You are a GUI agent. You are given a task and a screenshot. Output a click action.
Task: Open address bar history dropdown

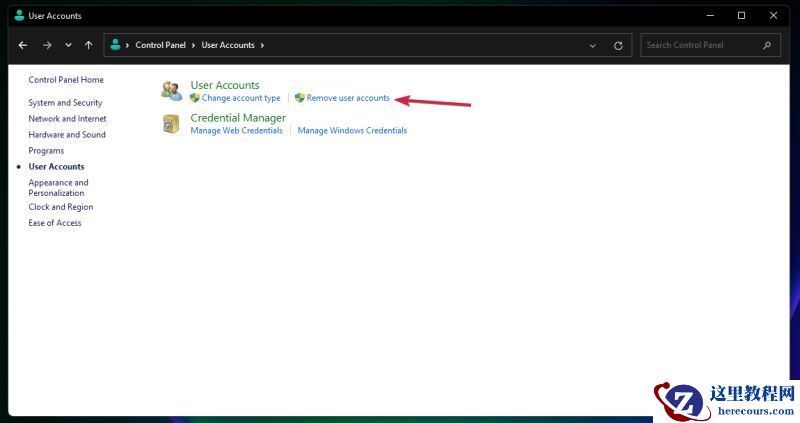point(592,45)
